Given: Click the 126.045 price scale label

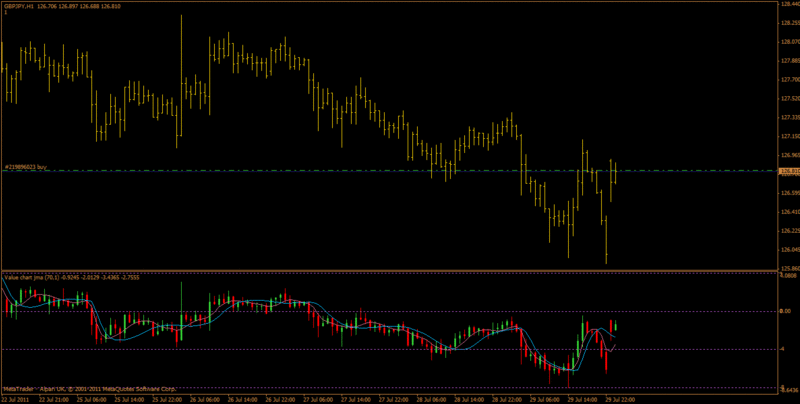Looking at the screenshot, I should 789,249.
